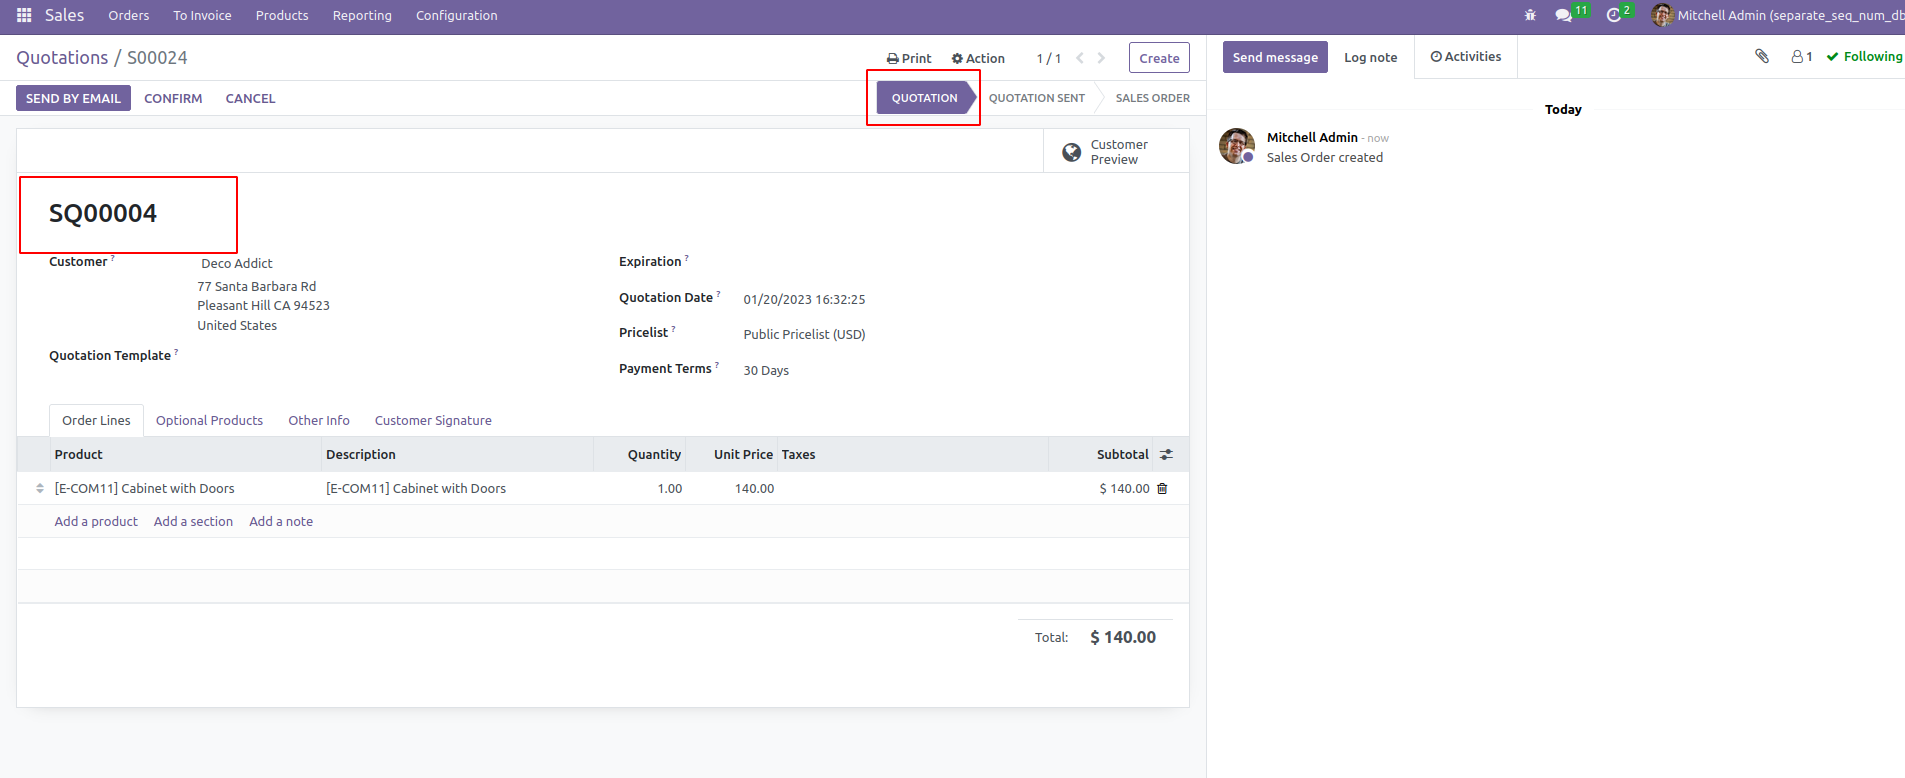Click Mitchell Admin avatar in top bar
This screenshot has height=778, width=1905.
(x=1662, y=15)
